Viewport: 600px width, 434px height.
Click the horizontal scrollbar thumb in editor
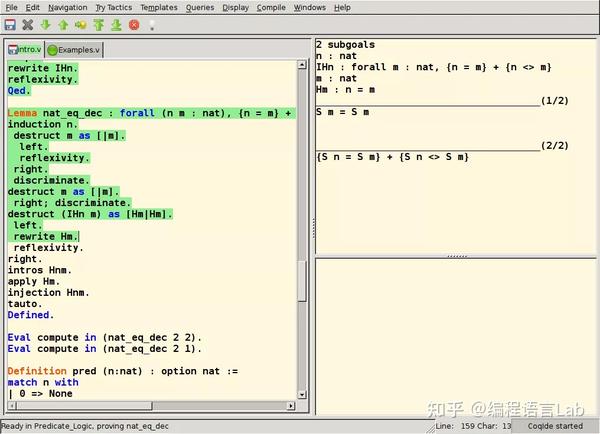pos(84,406)
